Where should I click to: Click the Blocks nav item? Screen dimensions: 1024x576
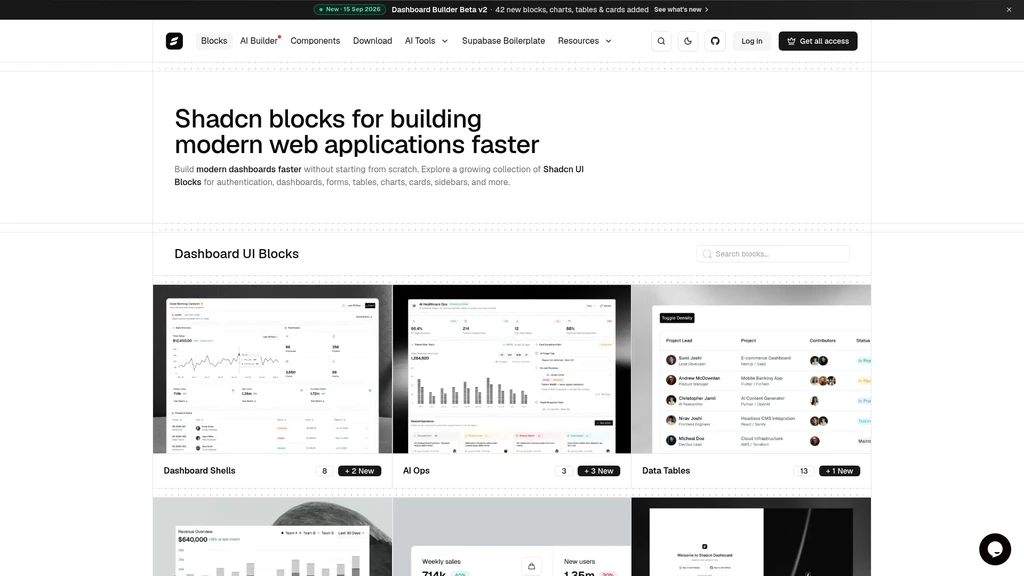214,41
